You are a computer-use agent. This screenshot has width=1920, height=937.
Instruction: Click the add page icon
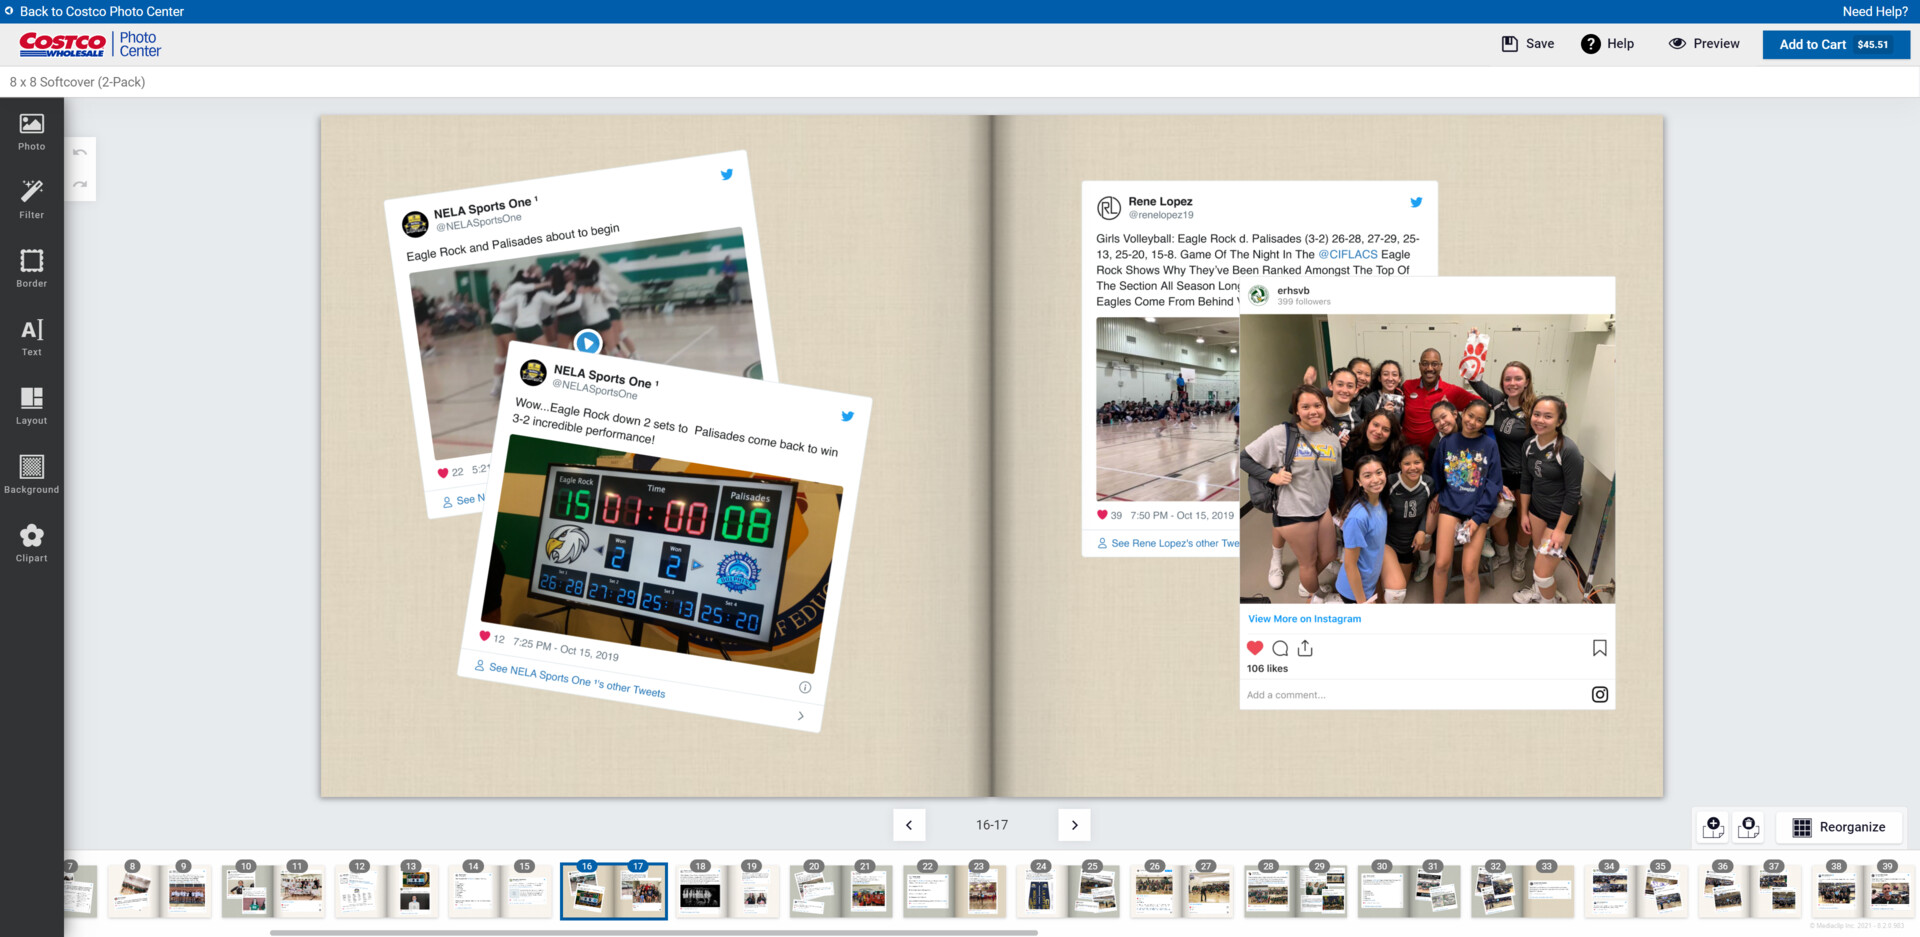pos(1713,827)
